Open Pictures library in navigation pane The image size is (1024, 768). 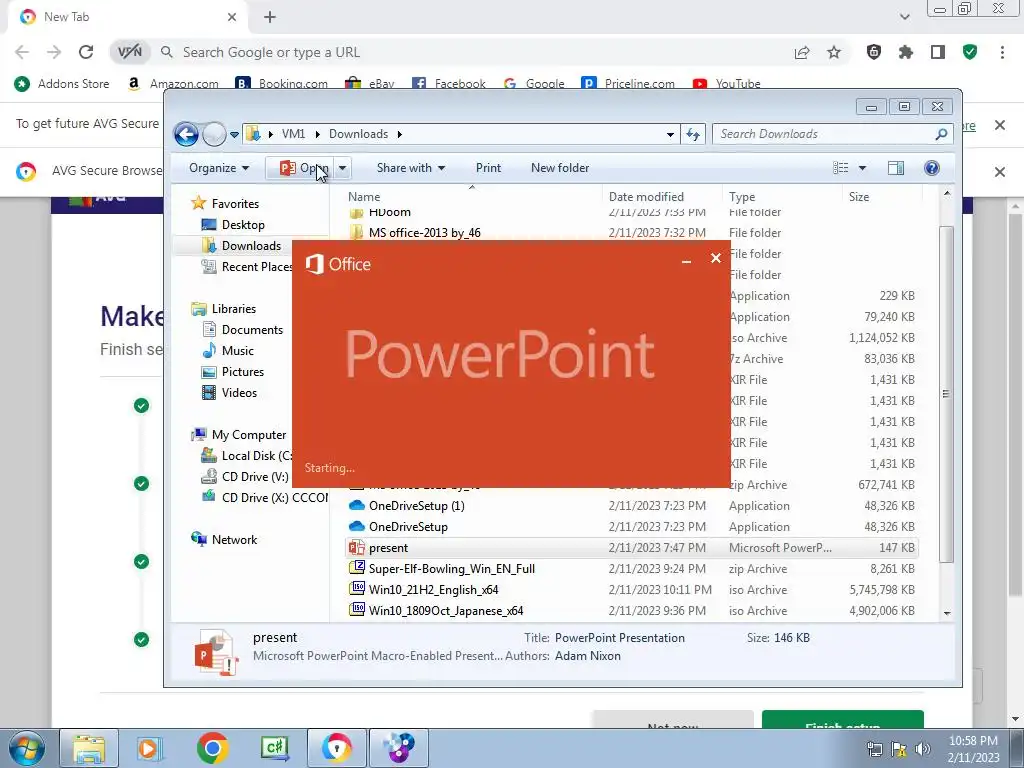[x=242, y=372]
